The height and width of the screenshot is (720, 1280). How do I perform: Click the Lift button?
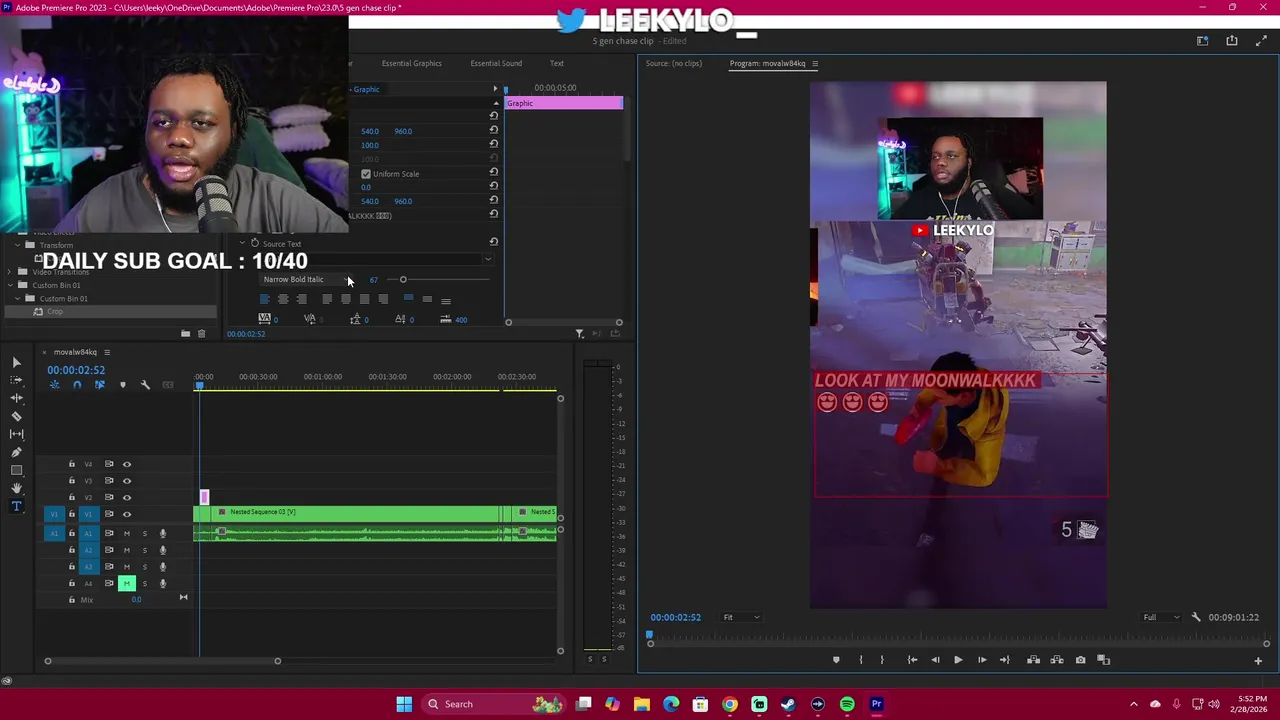(1033, 660)
